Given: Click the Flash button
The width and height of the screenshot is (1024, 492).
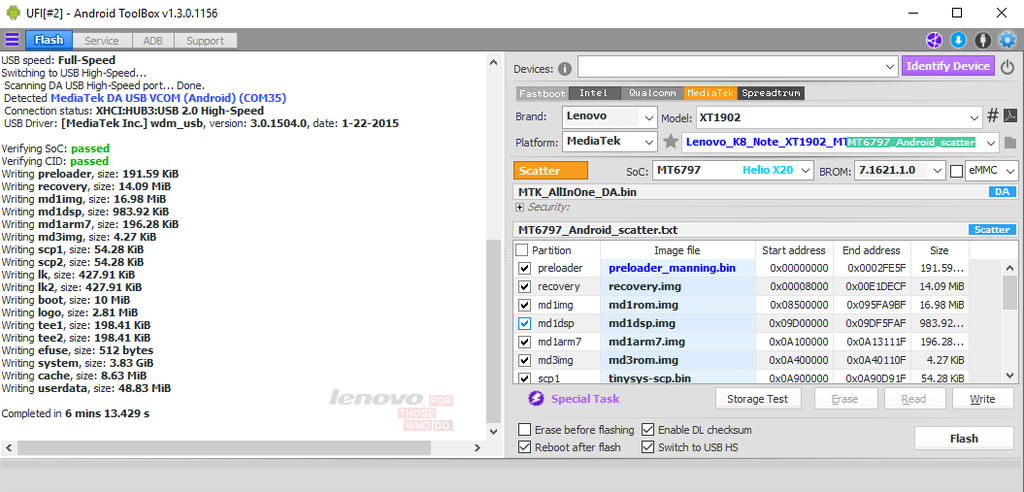Looking at the screenshot, I should point(964,438).
